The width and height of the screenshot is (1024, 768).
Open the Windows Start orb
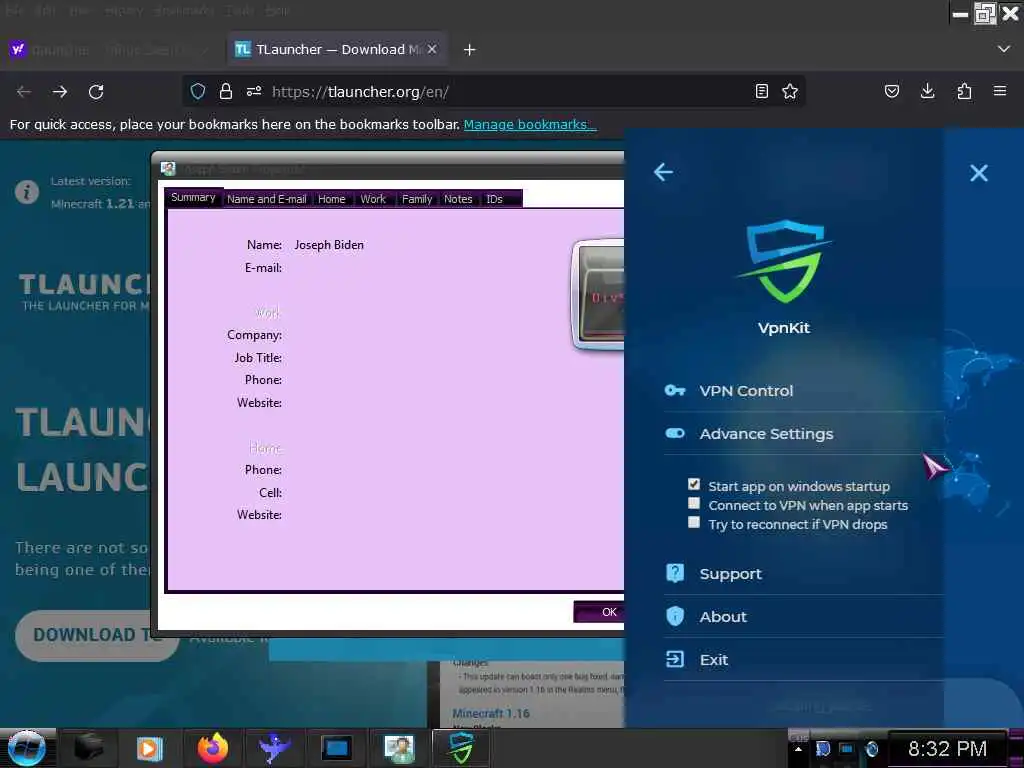[x=27, y=748]
